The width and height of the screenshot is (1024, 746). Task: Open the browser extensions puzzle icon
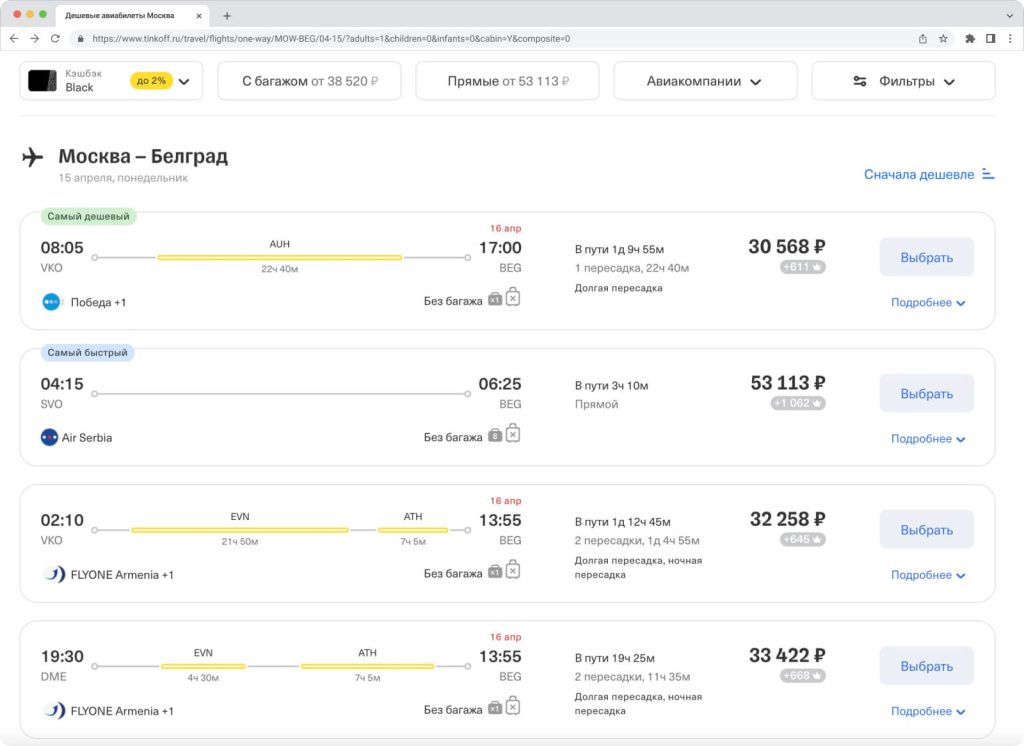pos(970,39)
